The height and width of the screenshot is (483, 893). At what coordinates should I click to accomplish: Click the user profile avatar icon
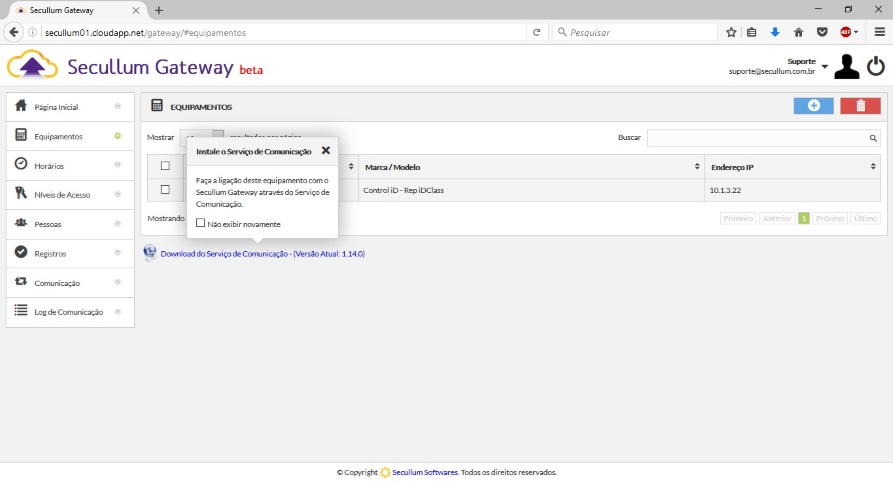[846, 67]
